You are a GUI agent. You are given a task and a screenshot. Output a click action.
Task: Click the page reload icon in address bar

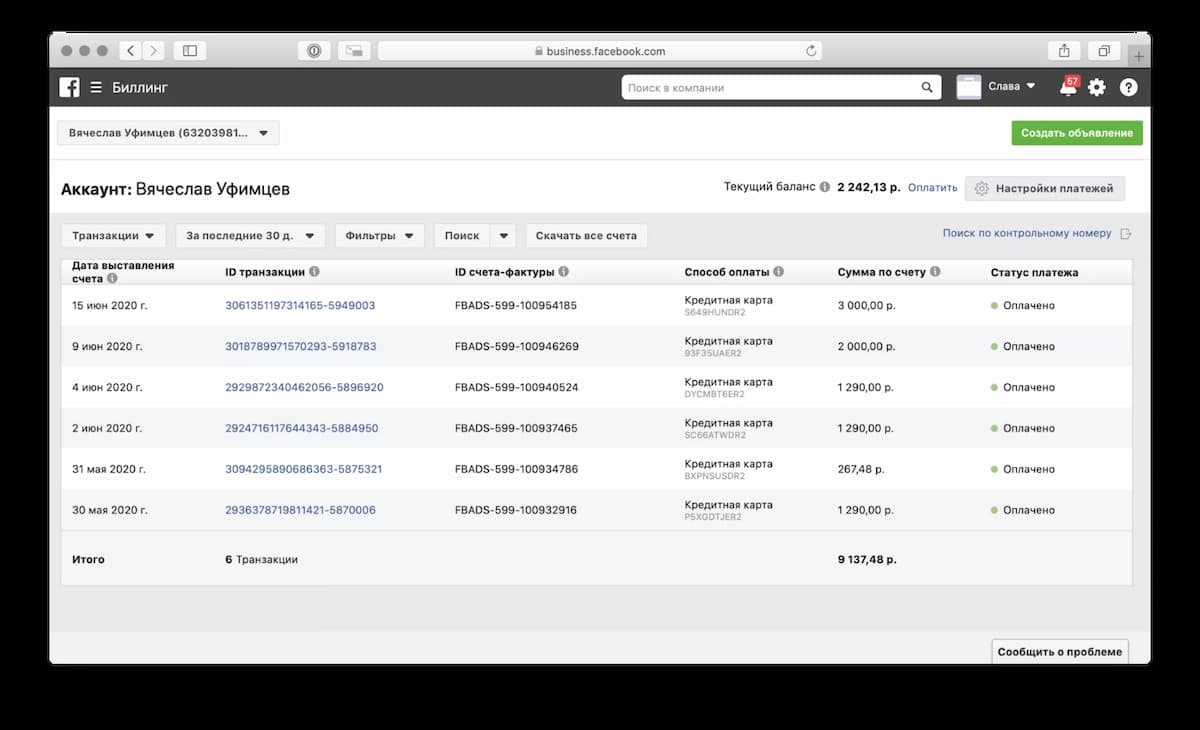coord(811,51)
